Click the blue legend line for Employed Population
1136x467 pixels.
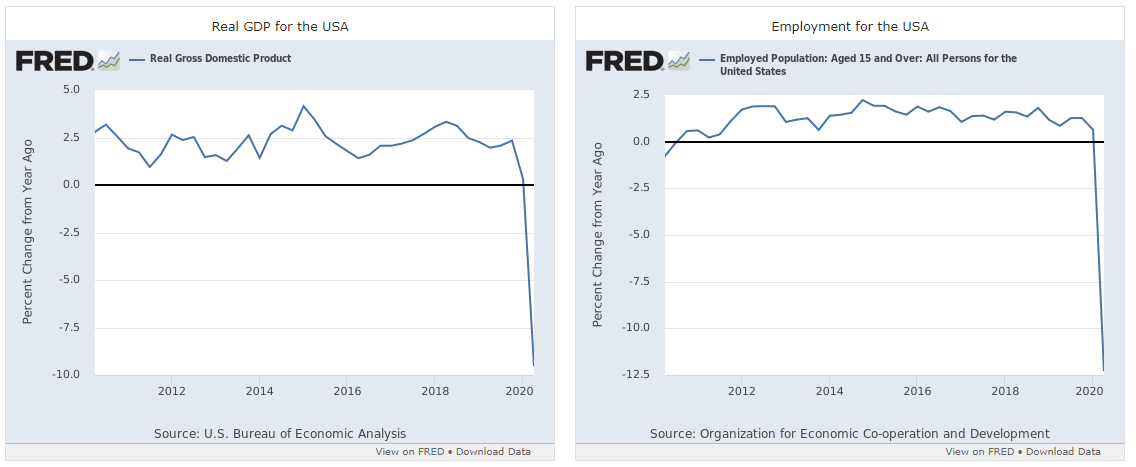pyautogui.click(x=707, y=59)
